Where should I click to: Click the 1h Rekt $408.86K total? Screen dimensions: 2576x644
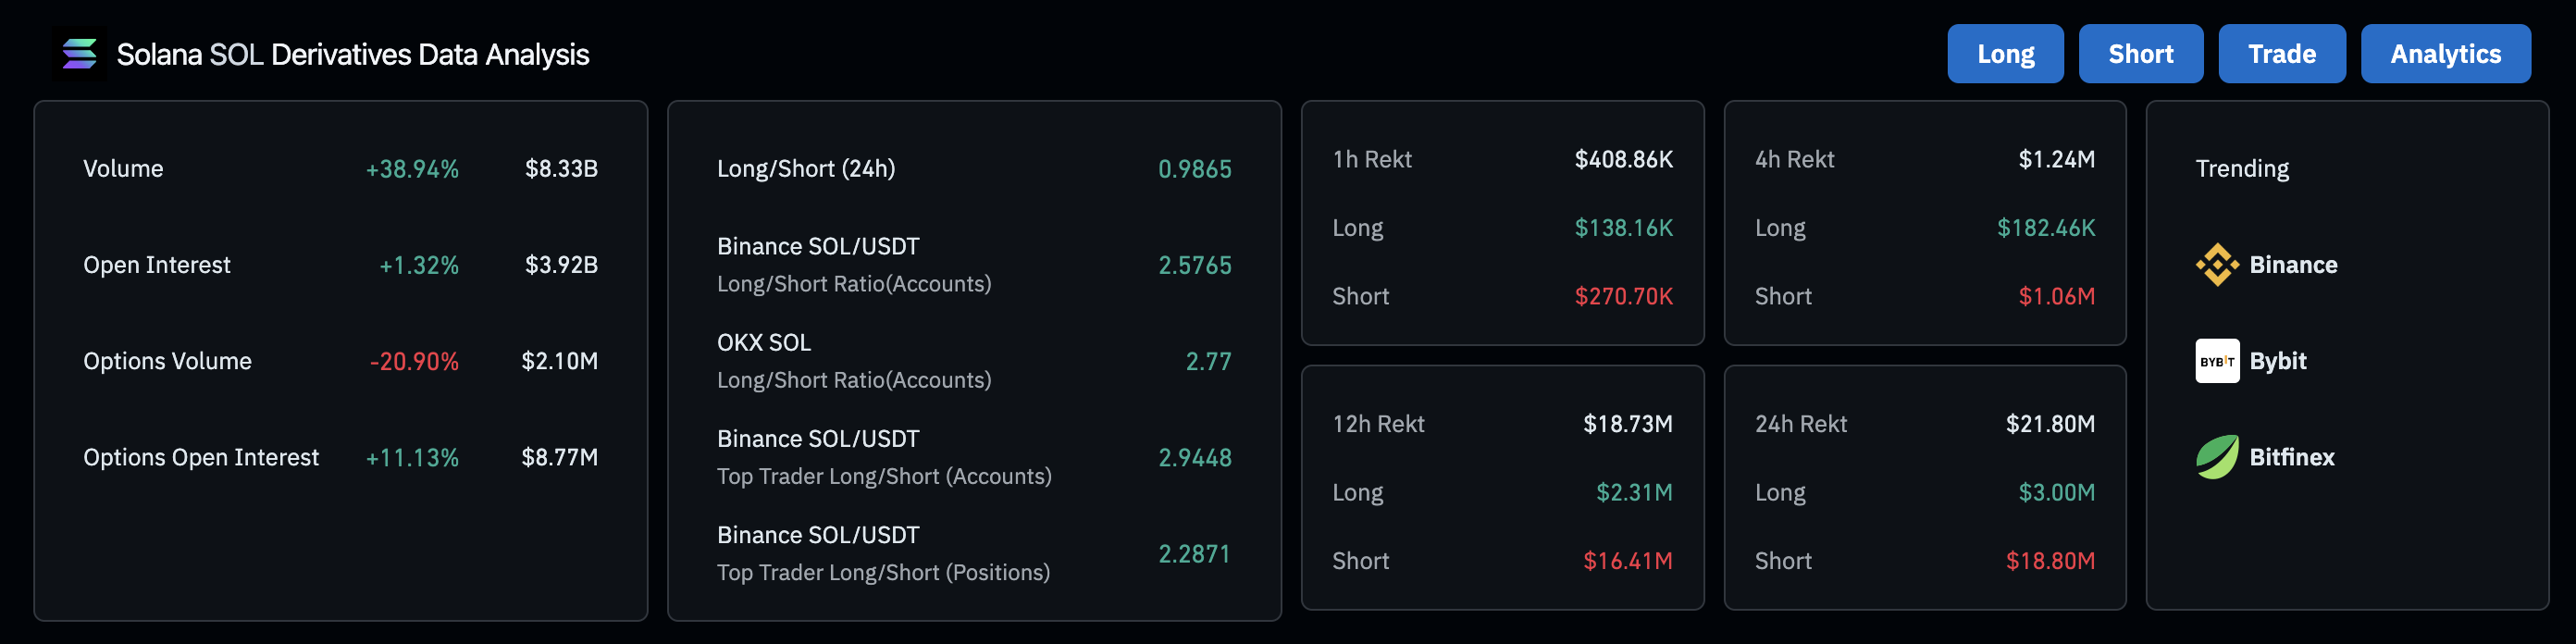(x=1623, y=159)
